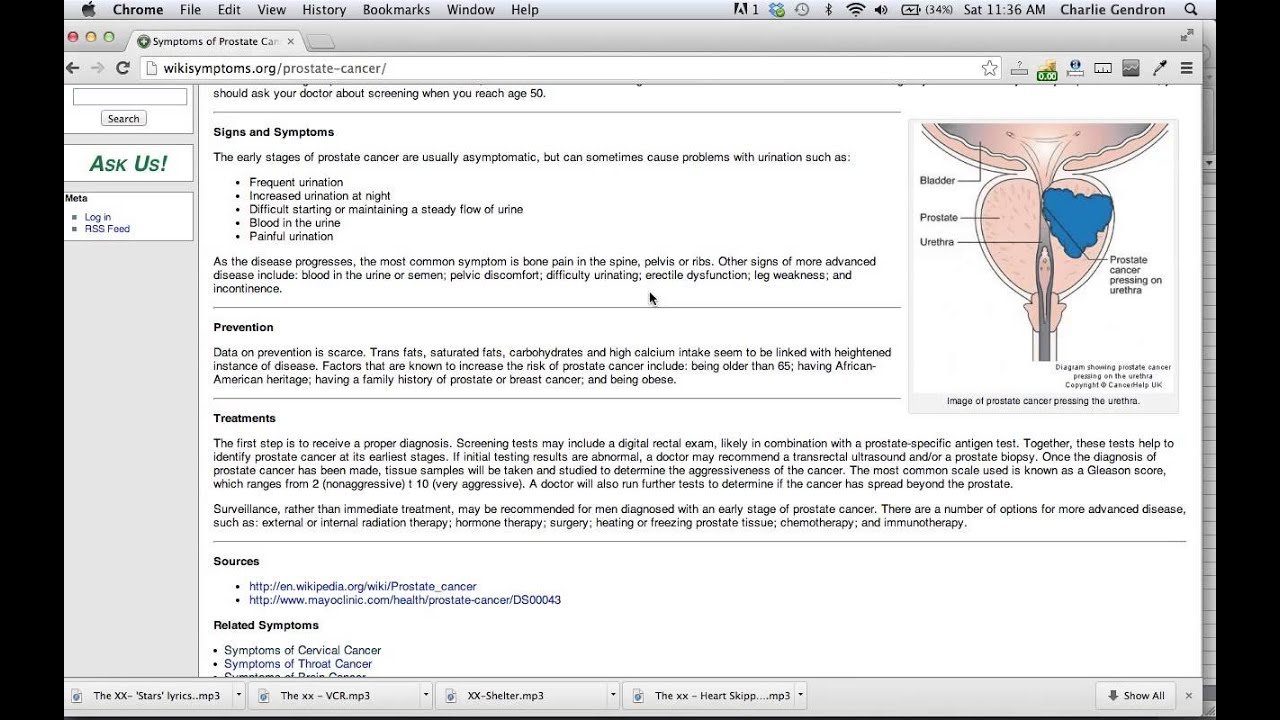This screenshot has width=1280, height=720.
Task: Click Show All downloads button
Action: pyautogui.click(x=1136, y=696)
